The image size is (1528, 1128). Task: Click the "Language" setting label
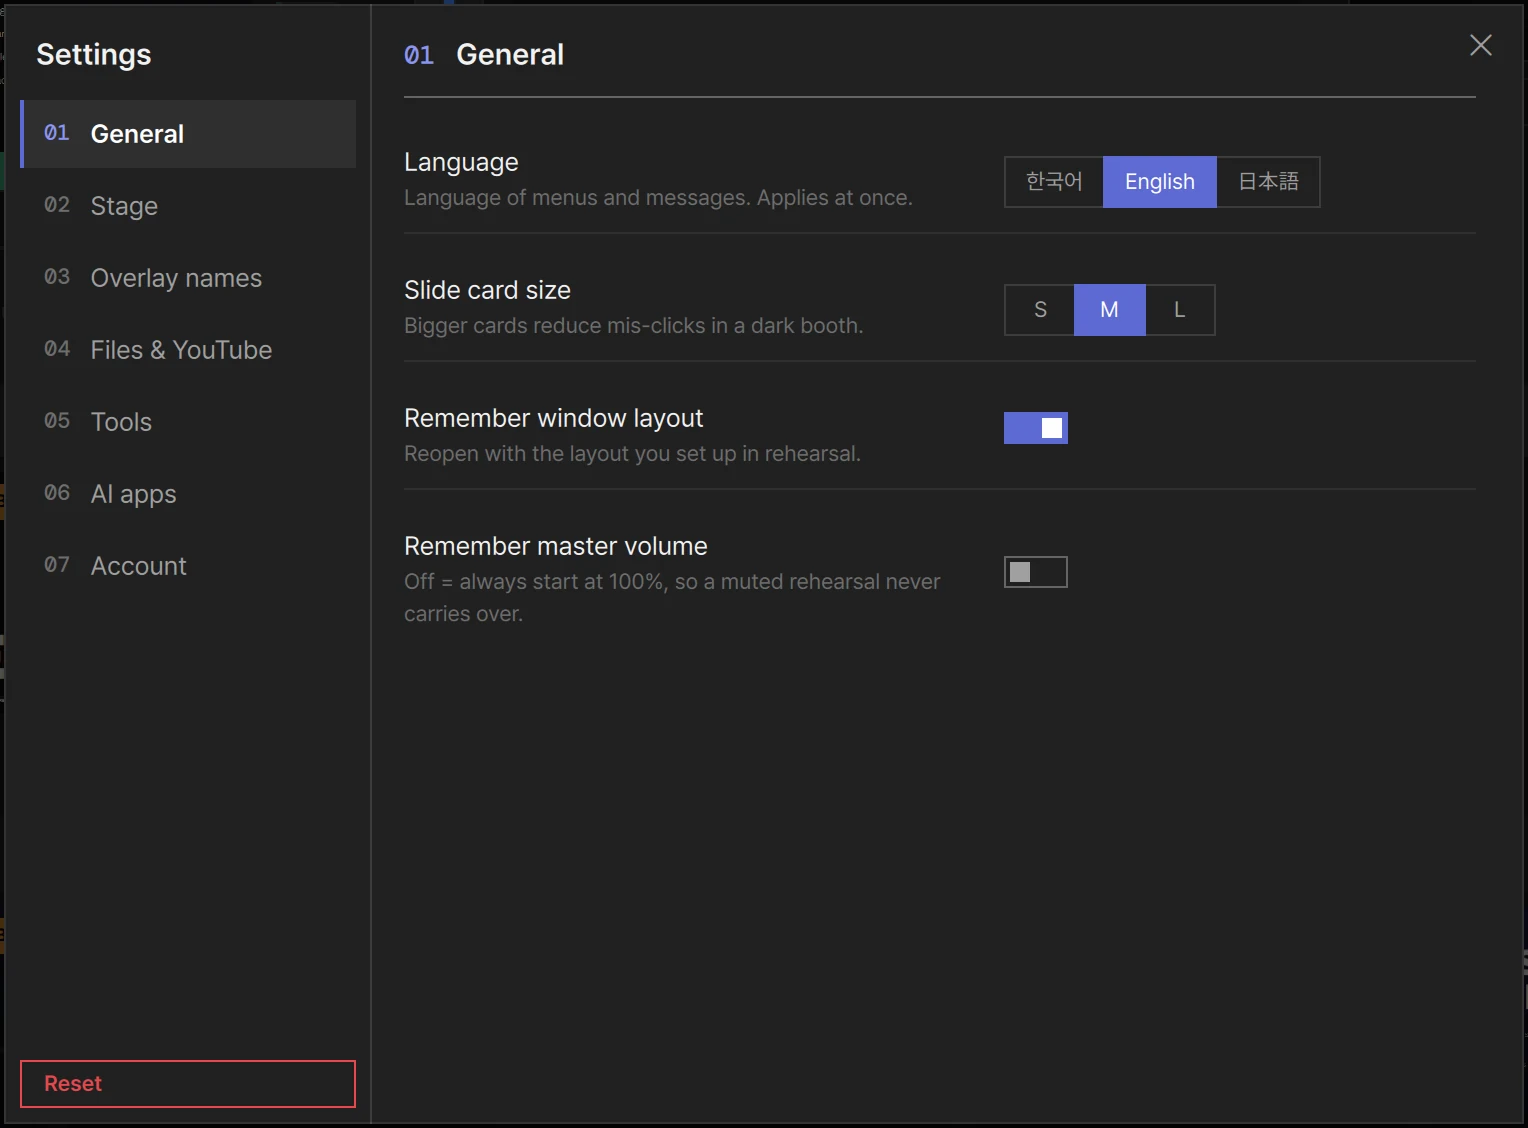point(461,162)
